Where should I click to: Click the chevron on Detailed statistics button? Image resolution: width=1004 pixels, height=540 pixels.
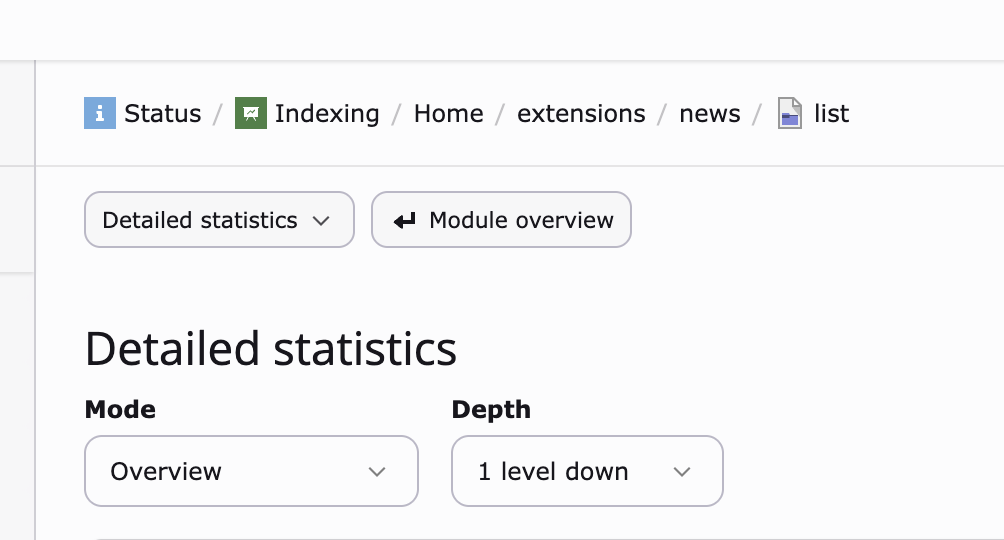pyautogui.click(x=321, y=221)
